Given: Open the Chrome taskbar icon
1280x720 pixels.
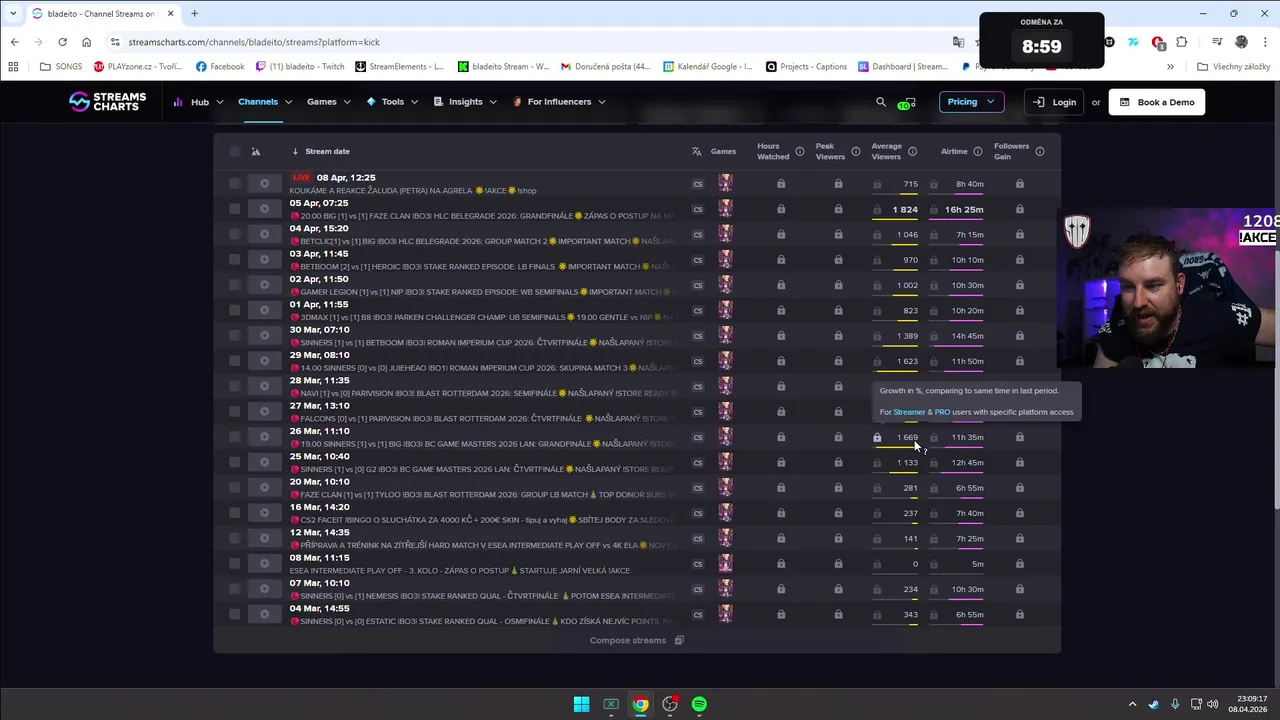Looking at the screenshot, I should [640, 704].
